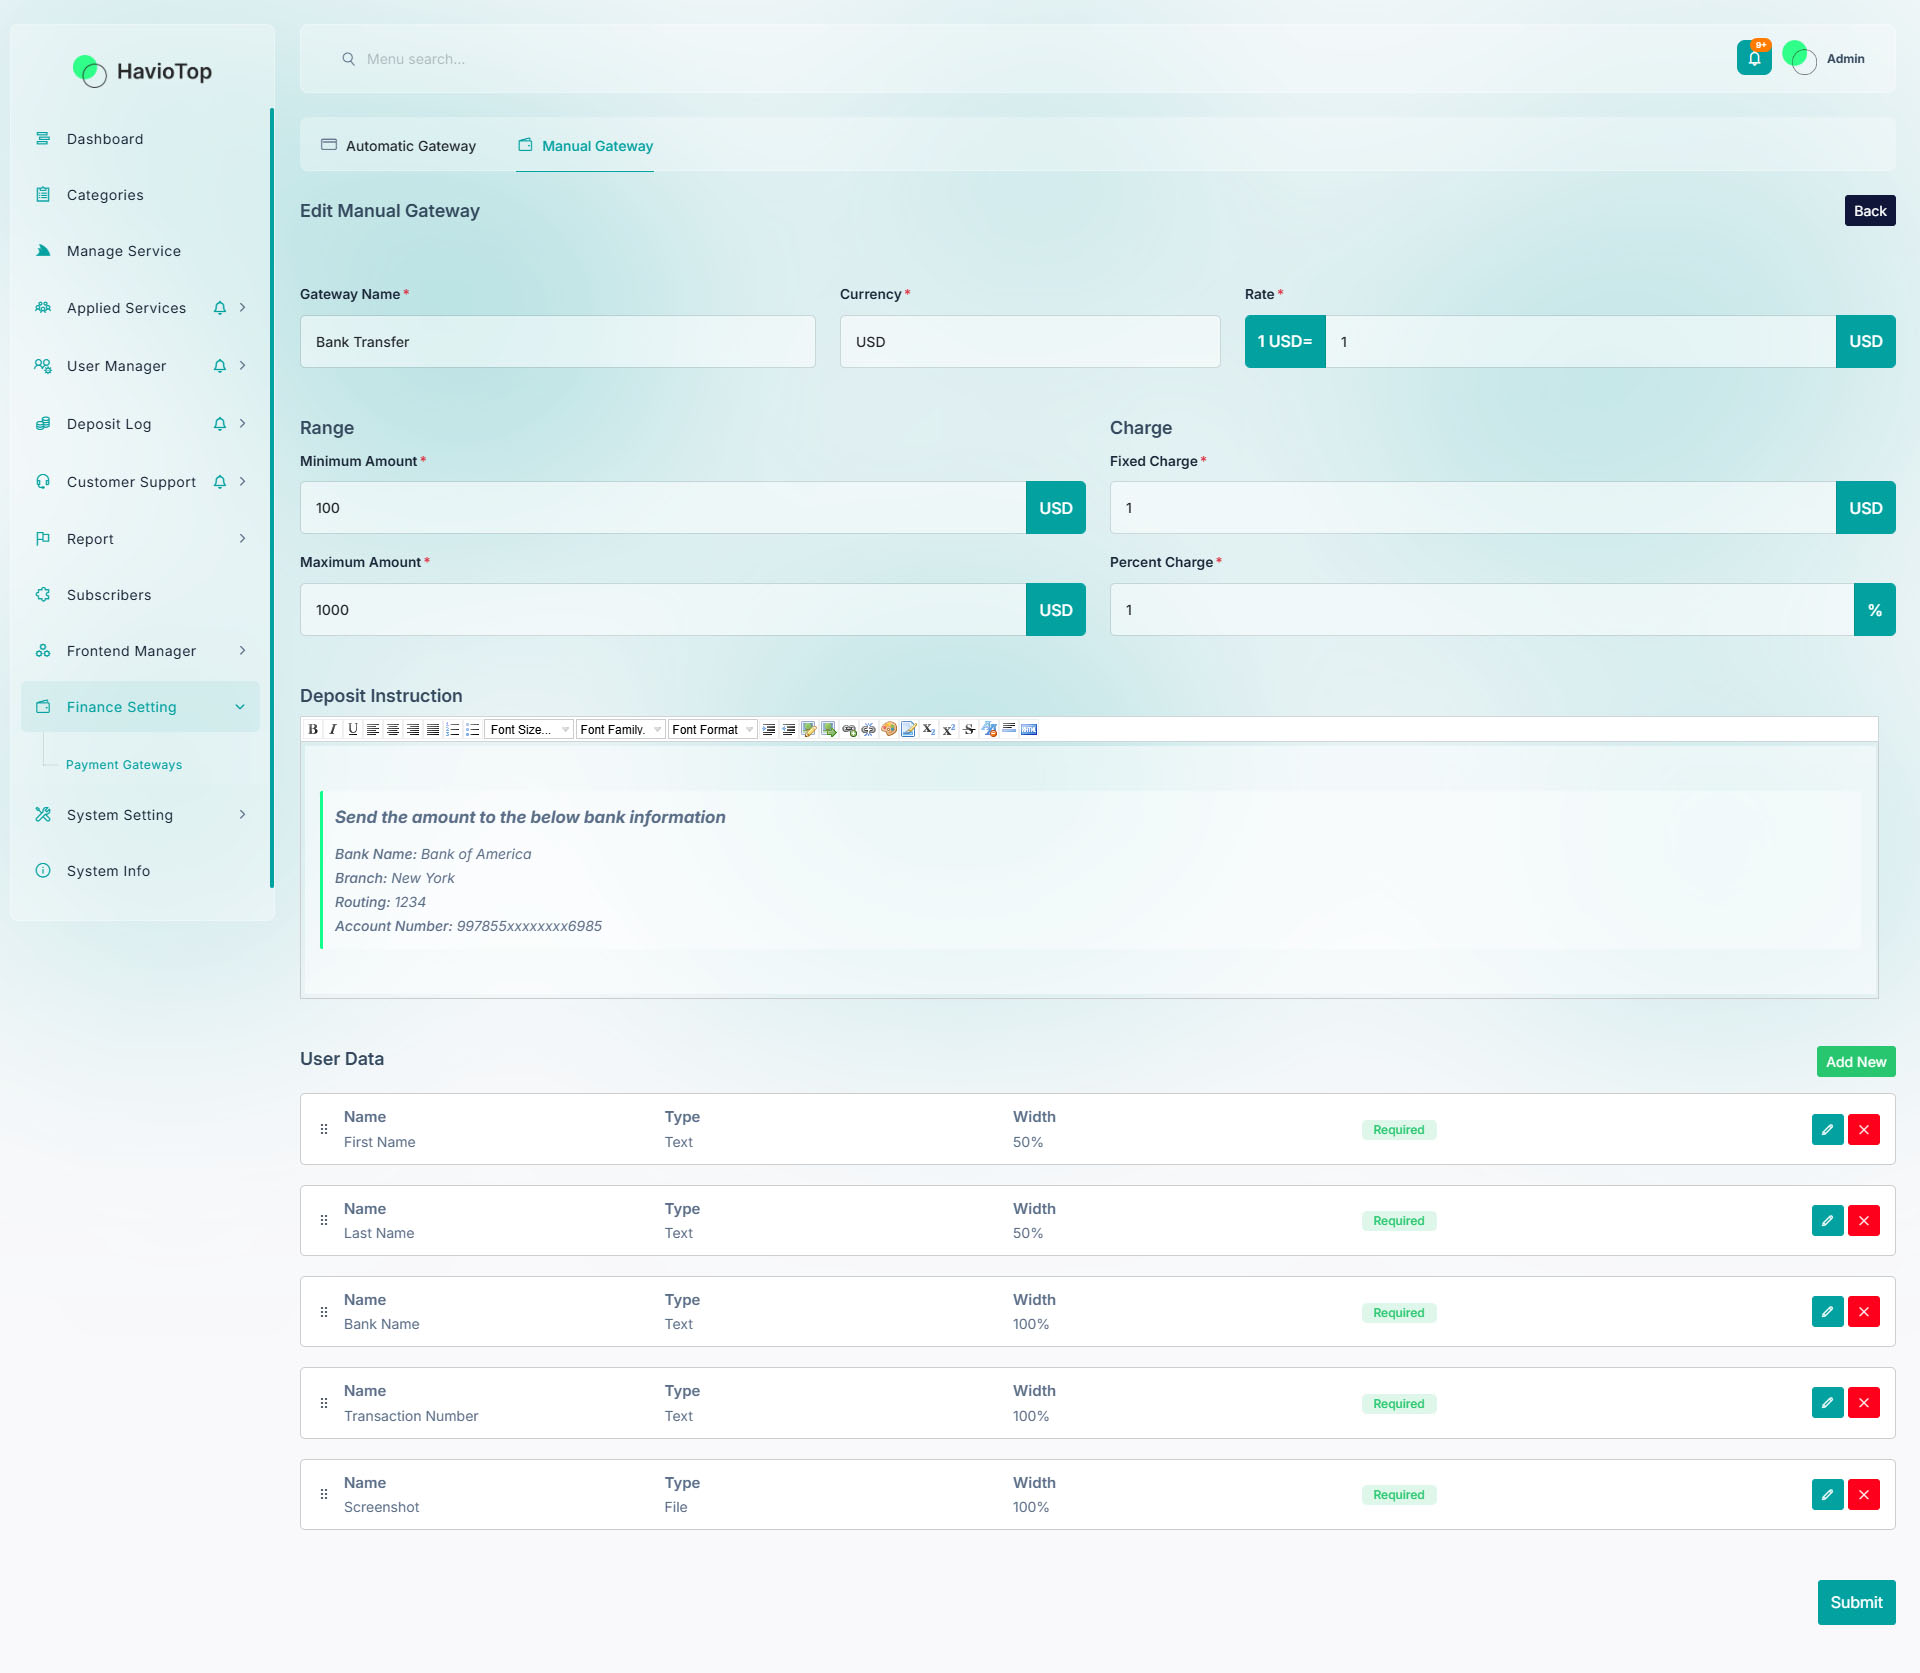Delete the Screenshot field row
Screen dimensions: 1920x1673
coord(1864,1494)
